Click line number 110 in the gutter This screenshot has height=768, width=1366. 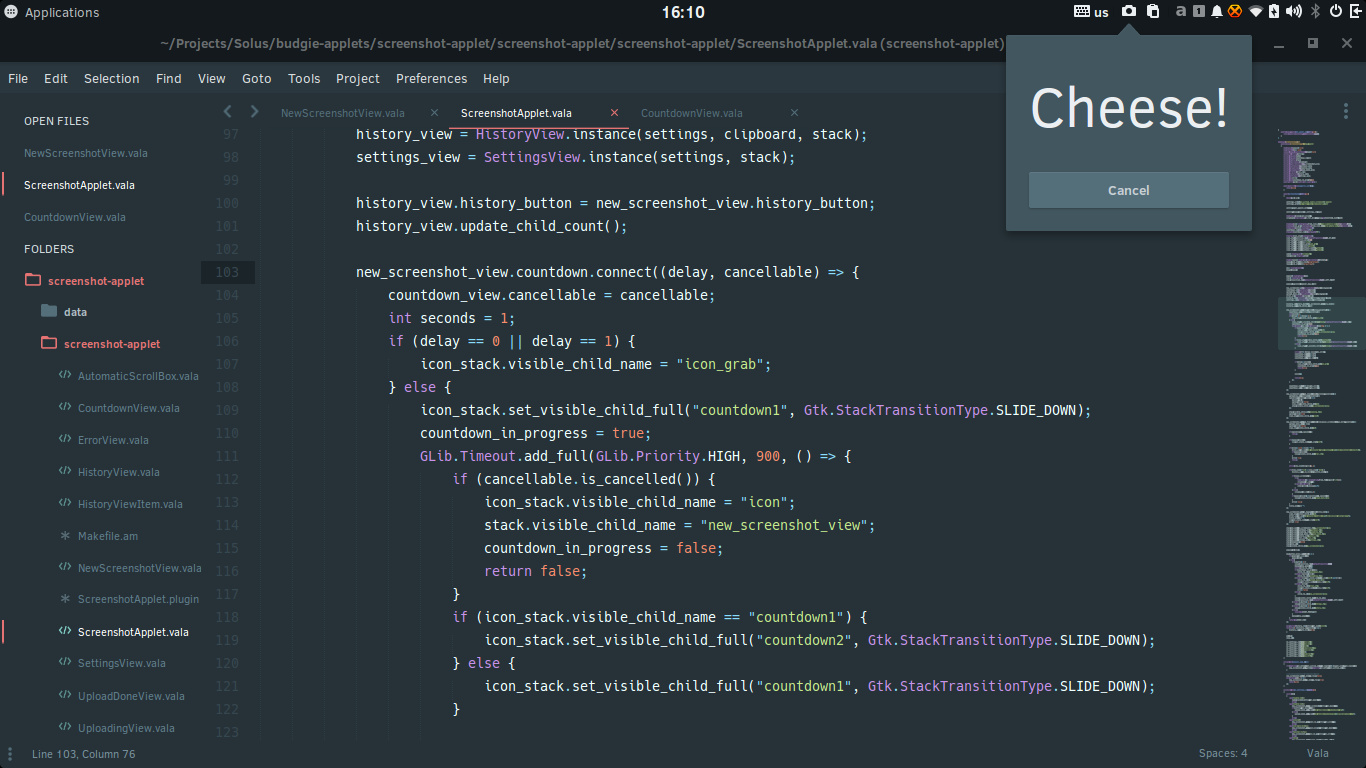click(x=227, y=433)
